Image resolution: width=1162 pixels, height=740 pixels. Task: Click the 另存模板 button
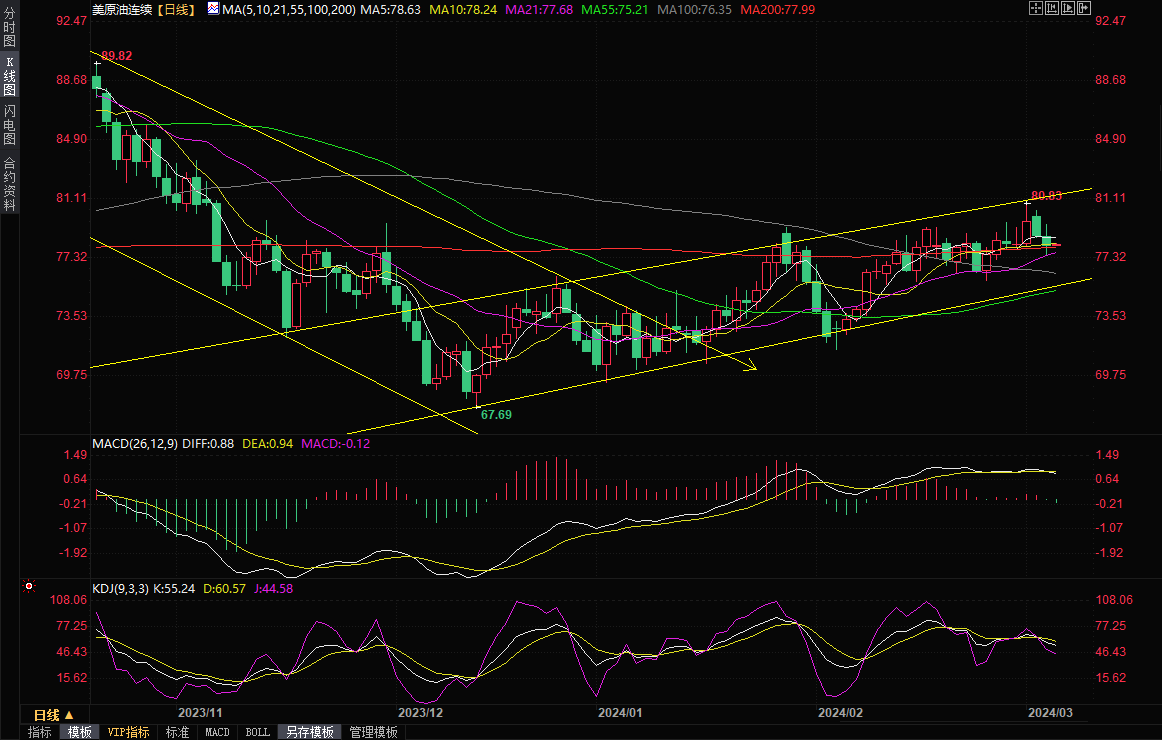point(309,732)
